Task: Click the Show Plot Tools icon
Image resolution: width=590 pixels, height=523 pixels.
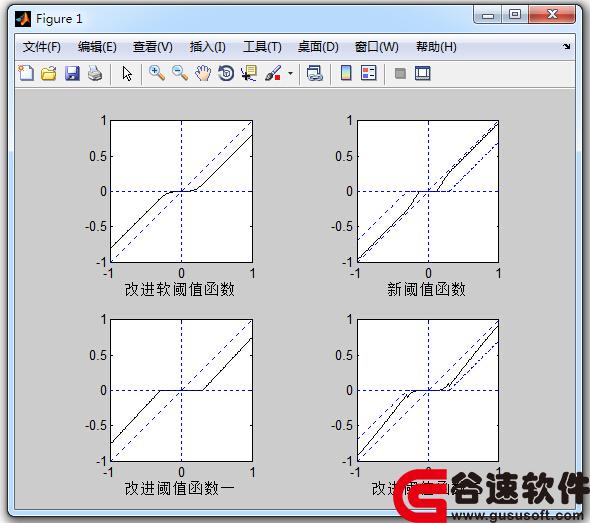Action: (423, 73)
